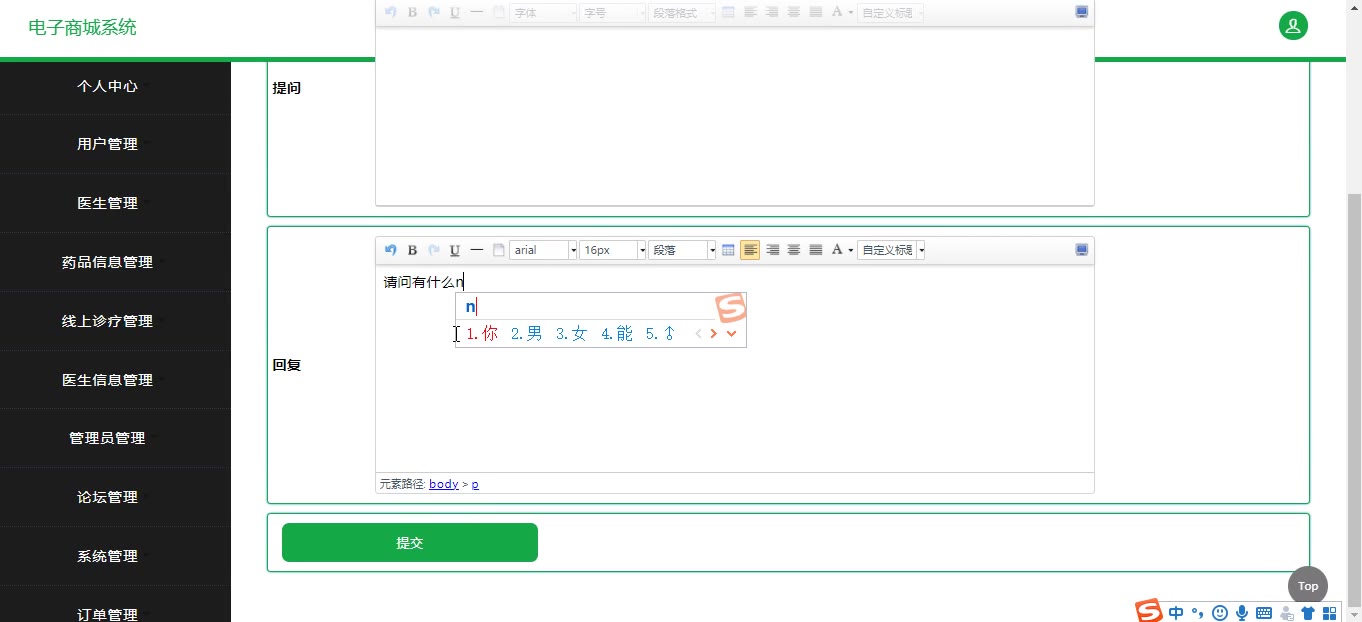Open 个人中心 sidebar menu

click(107, 86)
